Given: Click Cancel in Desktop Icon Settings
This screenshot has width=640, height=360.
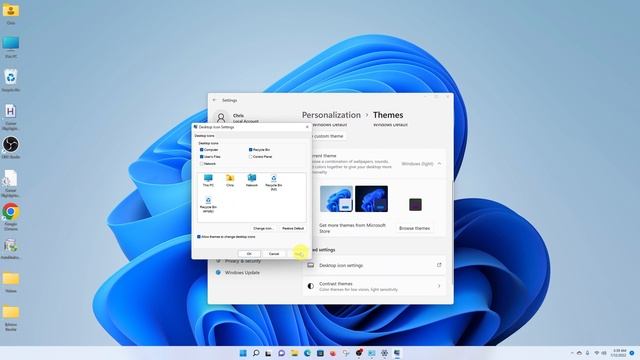Looking at the screenshot, I should point(274,254).
